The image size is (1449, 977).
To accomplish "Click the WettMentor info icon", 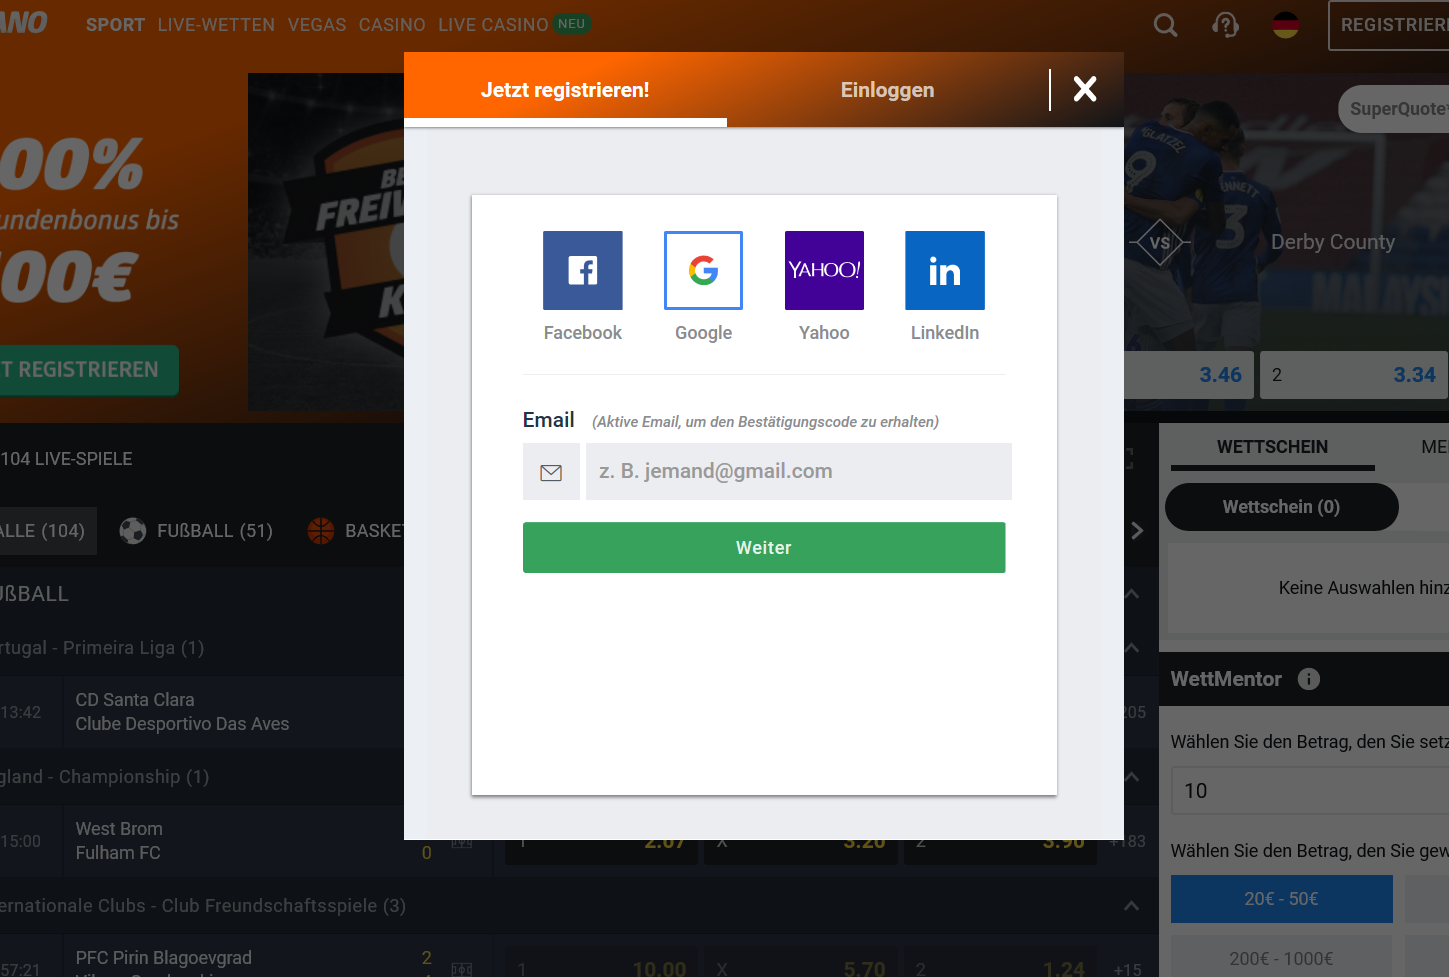I will [x=1309, y=679].
